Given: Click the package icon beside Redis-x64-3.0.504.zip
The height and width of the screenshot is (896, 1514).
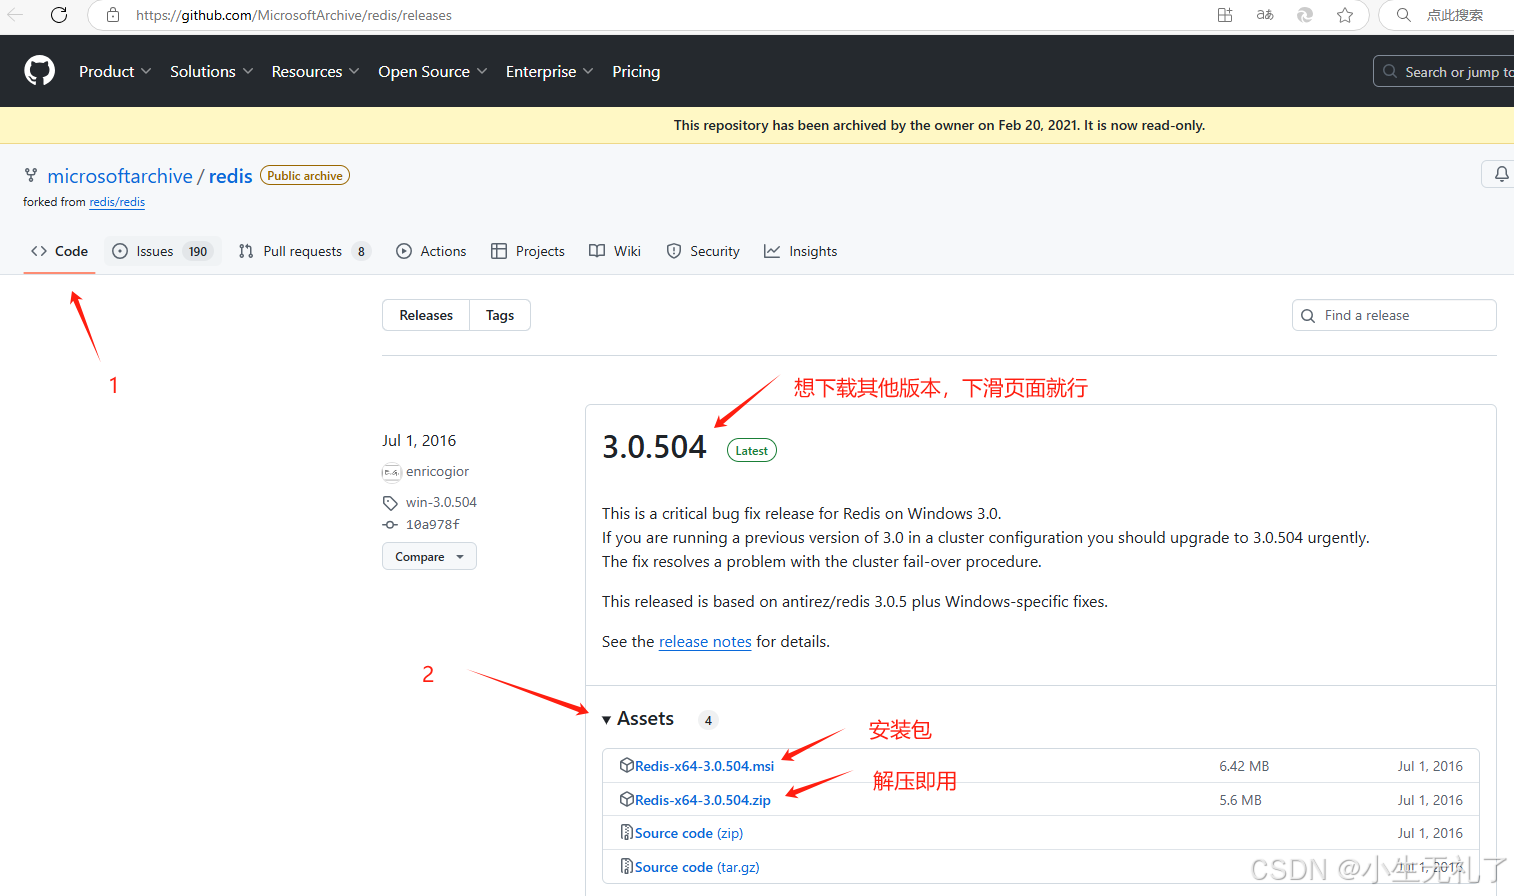Looking at the screenshot, I should tap(626, 799).
